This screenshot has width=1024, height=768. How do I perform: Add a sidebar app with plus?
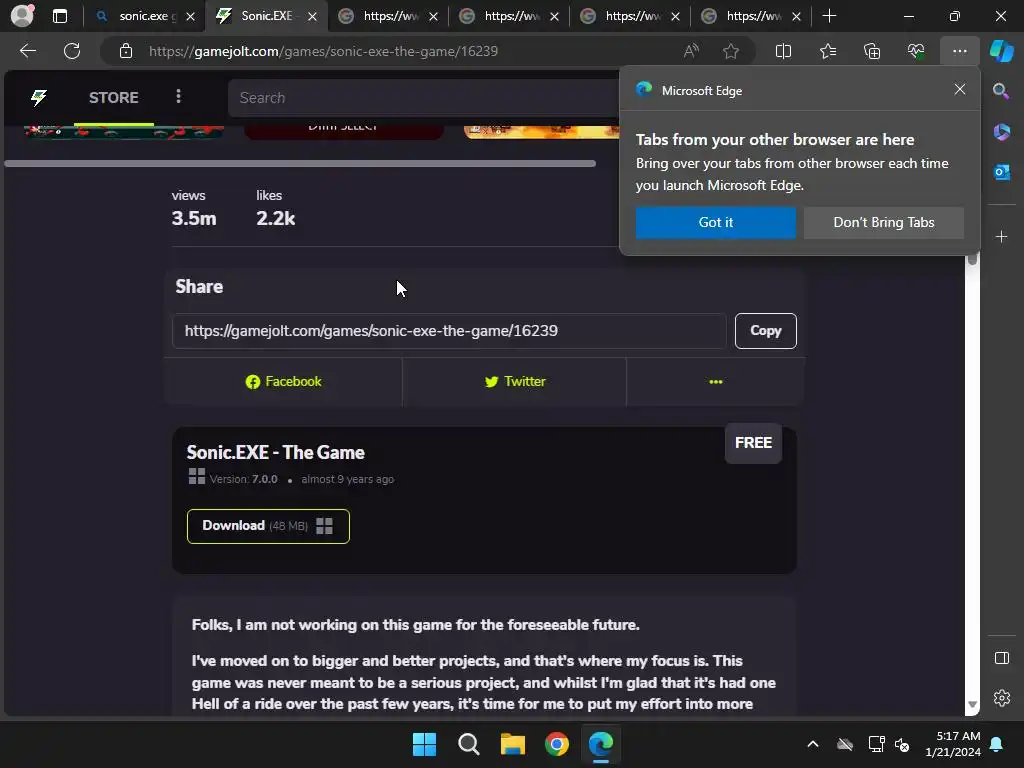click(1001, 236)
